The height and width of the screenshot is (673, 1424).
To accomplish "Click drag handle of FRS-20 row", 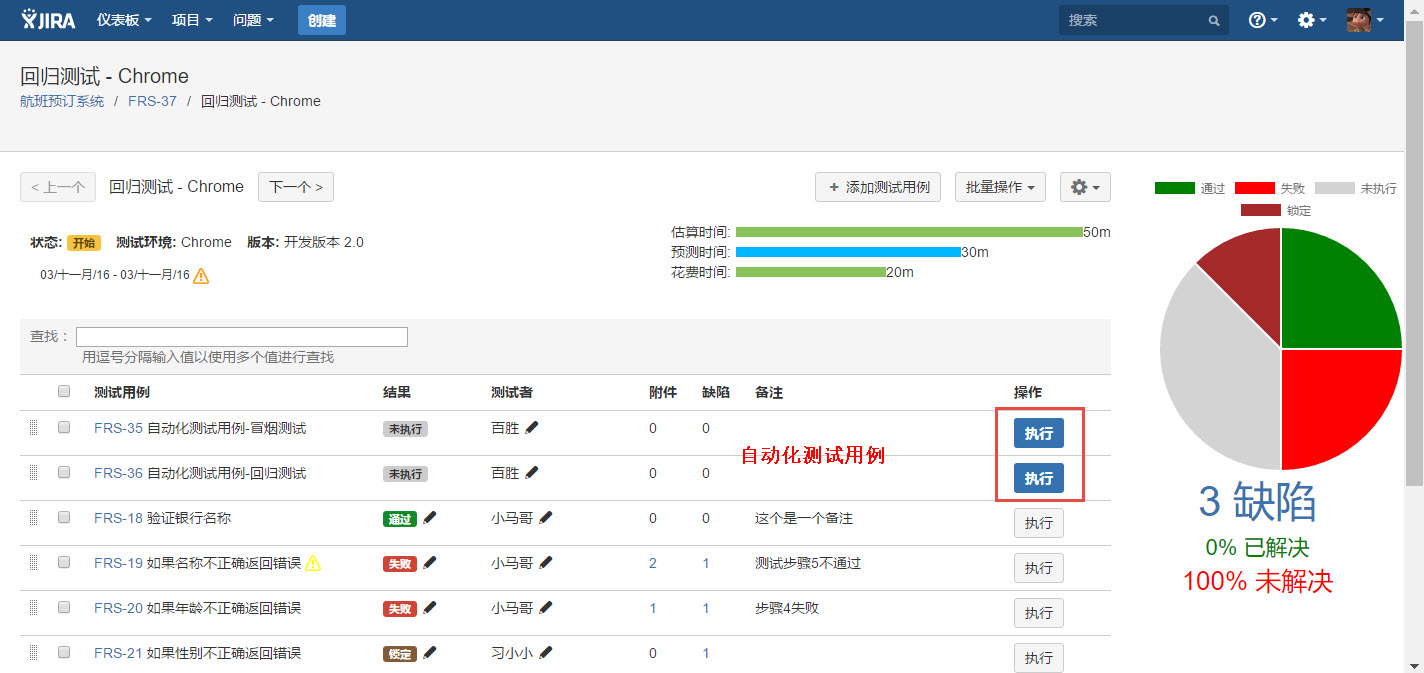I will click(x=33, y=608).
